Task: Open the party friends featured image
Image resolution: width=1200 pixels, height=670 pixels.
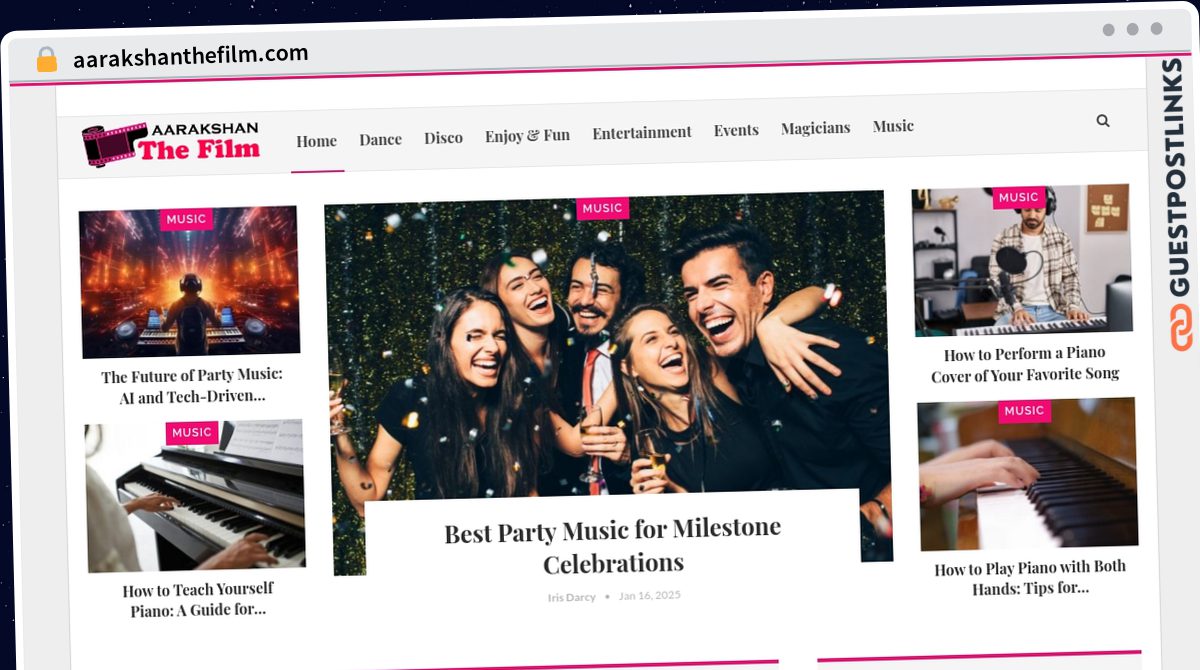Action: click(x=605, y=345)
